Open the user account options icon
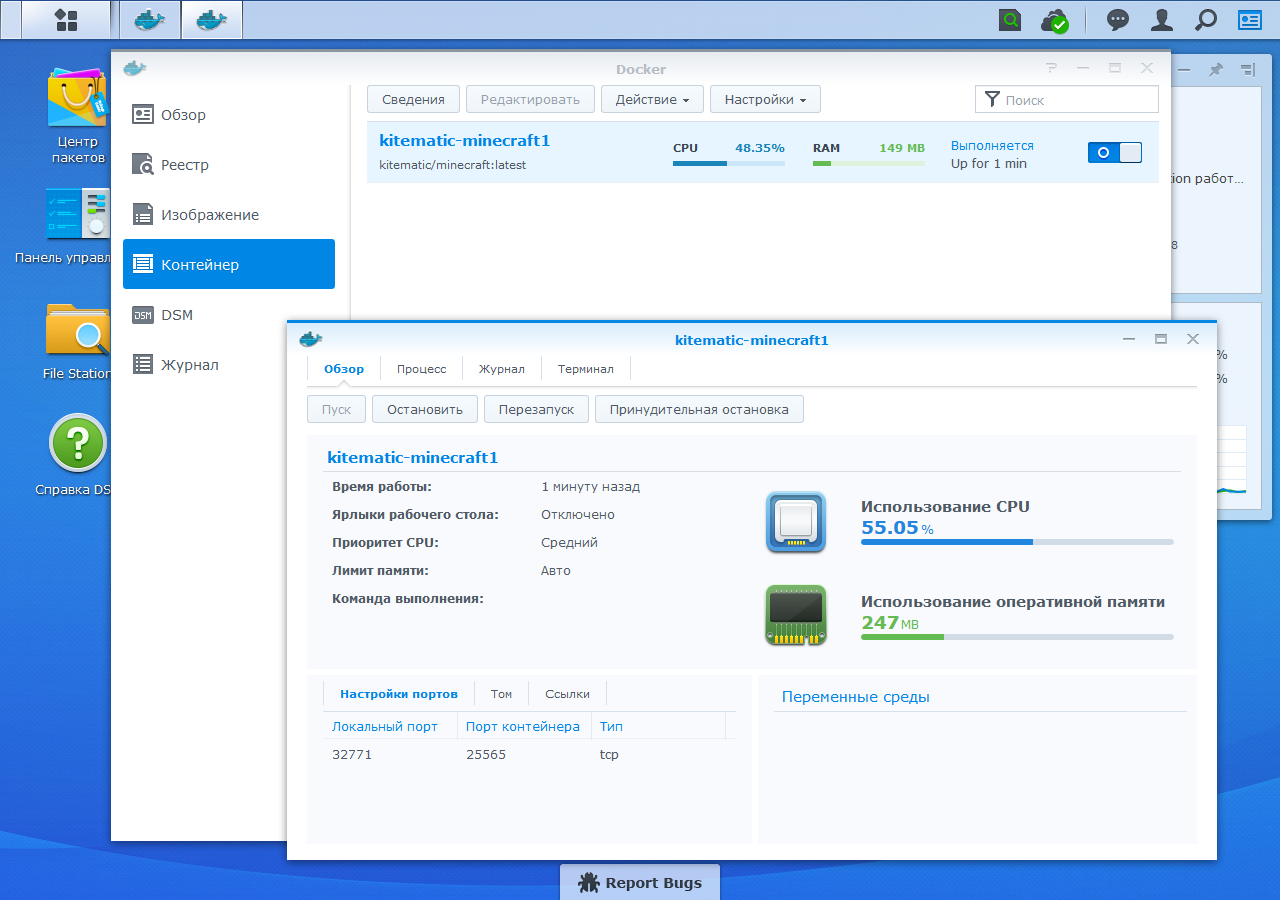Viewport: 1280px width, 900px height. [1162, 19]
